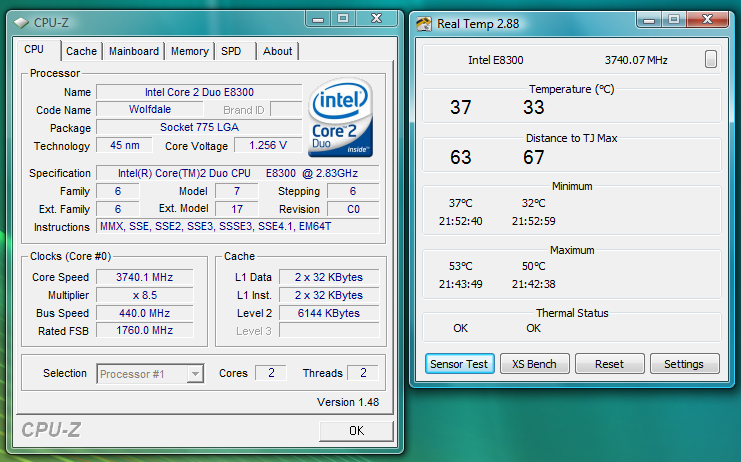The height and width of the screenshot is (462, 741).
Task: Click the Specification field
Action: coord(238,173)
